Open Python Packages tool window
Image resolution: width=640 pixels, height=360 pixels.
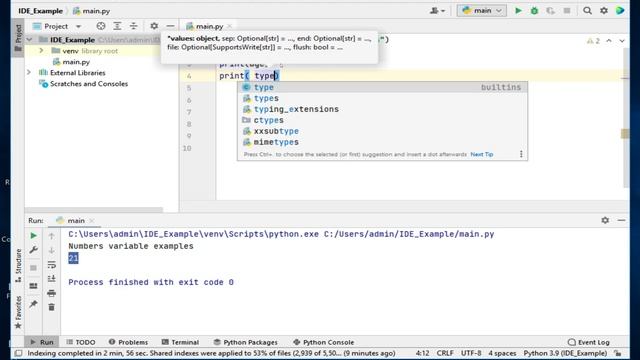click(x=246, y=342)
